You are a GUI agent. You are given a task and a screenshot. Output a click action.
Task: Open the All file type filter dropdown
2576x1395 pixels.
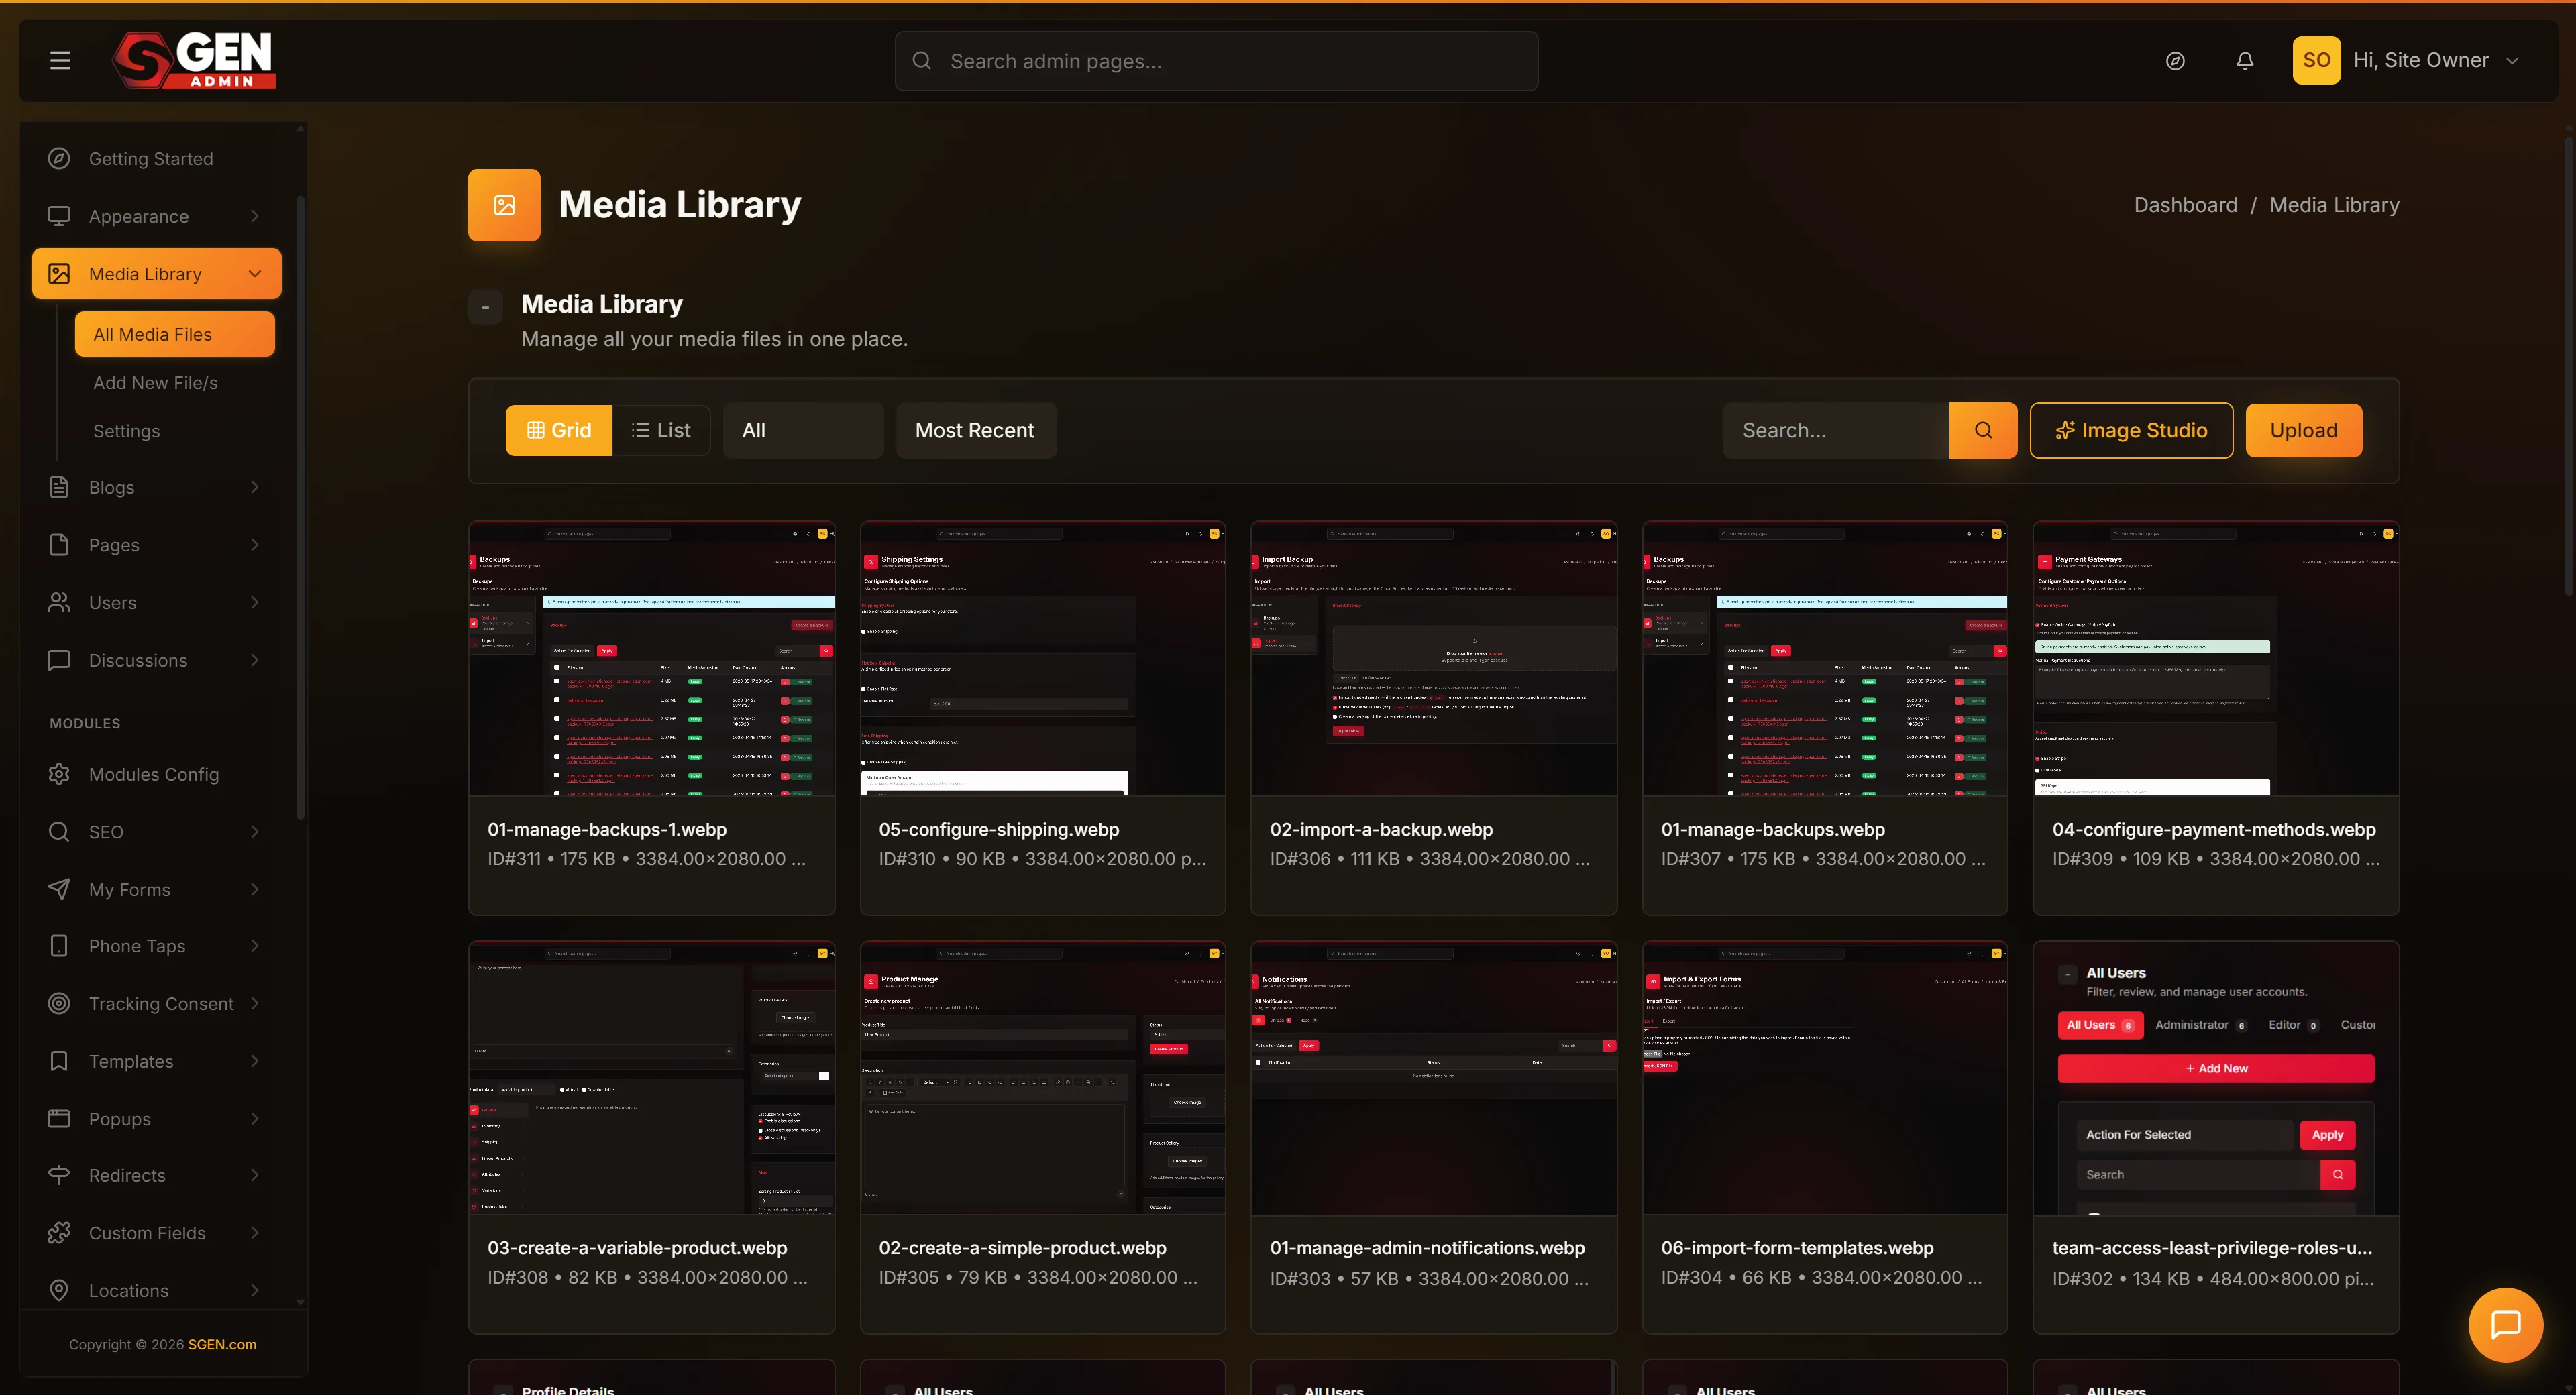[x=803, y=430]
